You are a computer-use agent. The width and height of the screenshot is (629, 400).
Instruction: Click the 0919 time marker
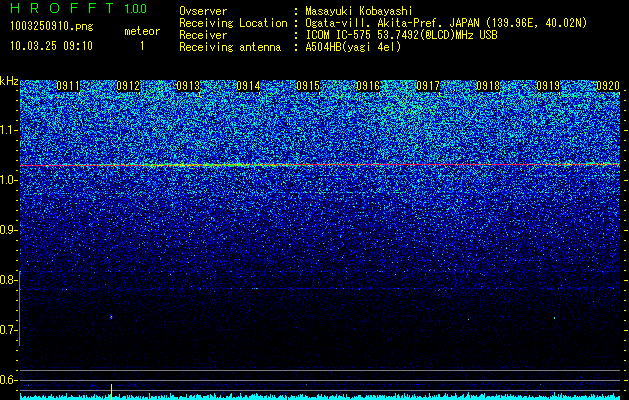click(548, 86)
